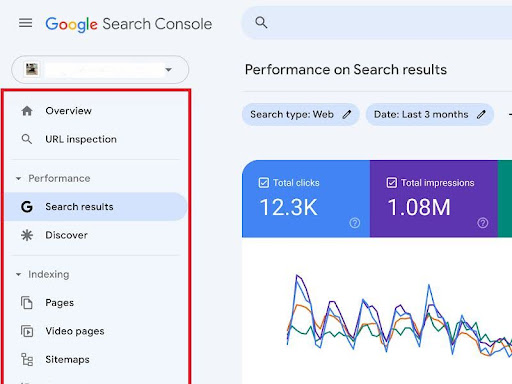
Task: Click the search magnifier icon in top bar
Action: 261,23
